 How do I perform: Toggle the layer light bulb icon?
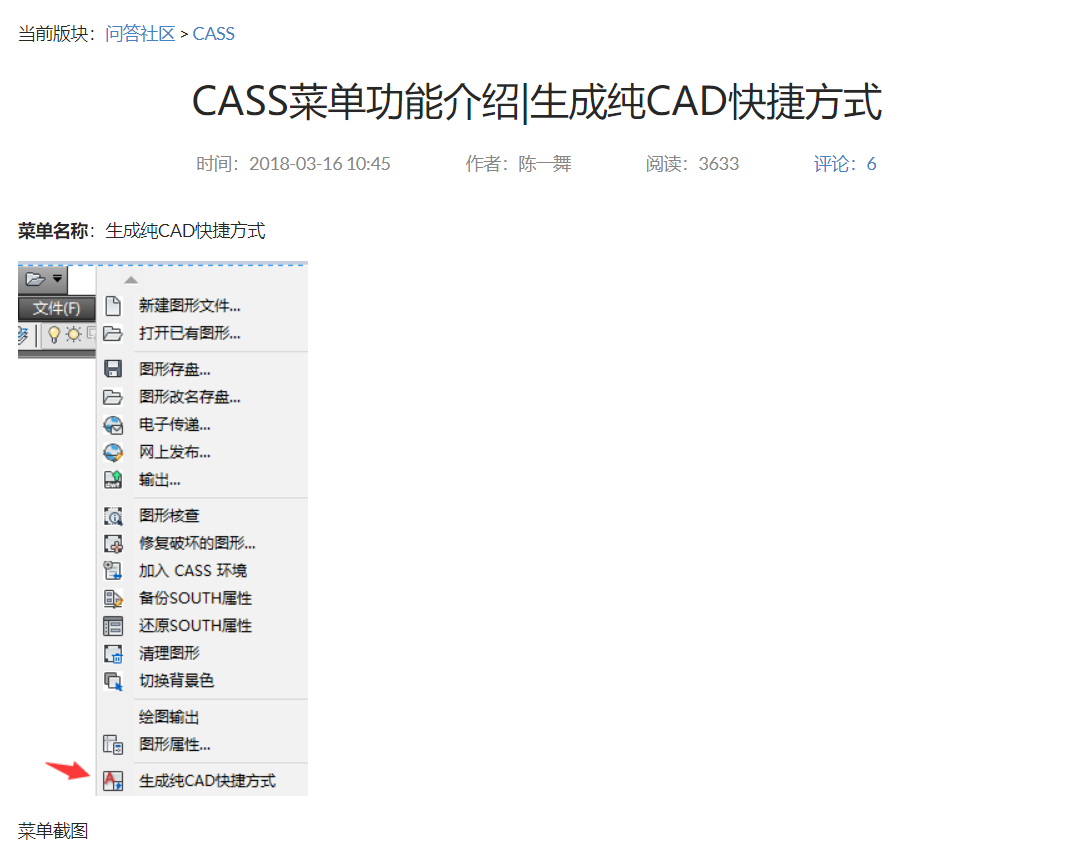point(54,335)
